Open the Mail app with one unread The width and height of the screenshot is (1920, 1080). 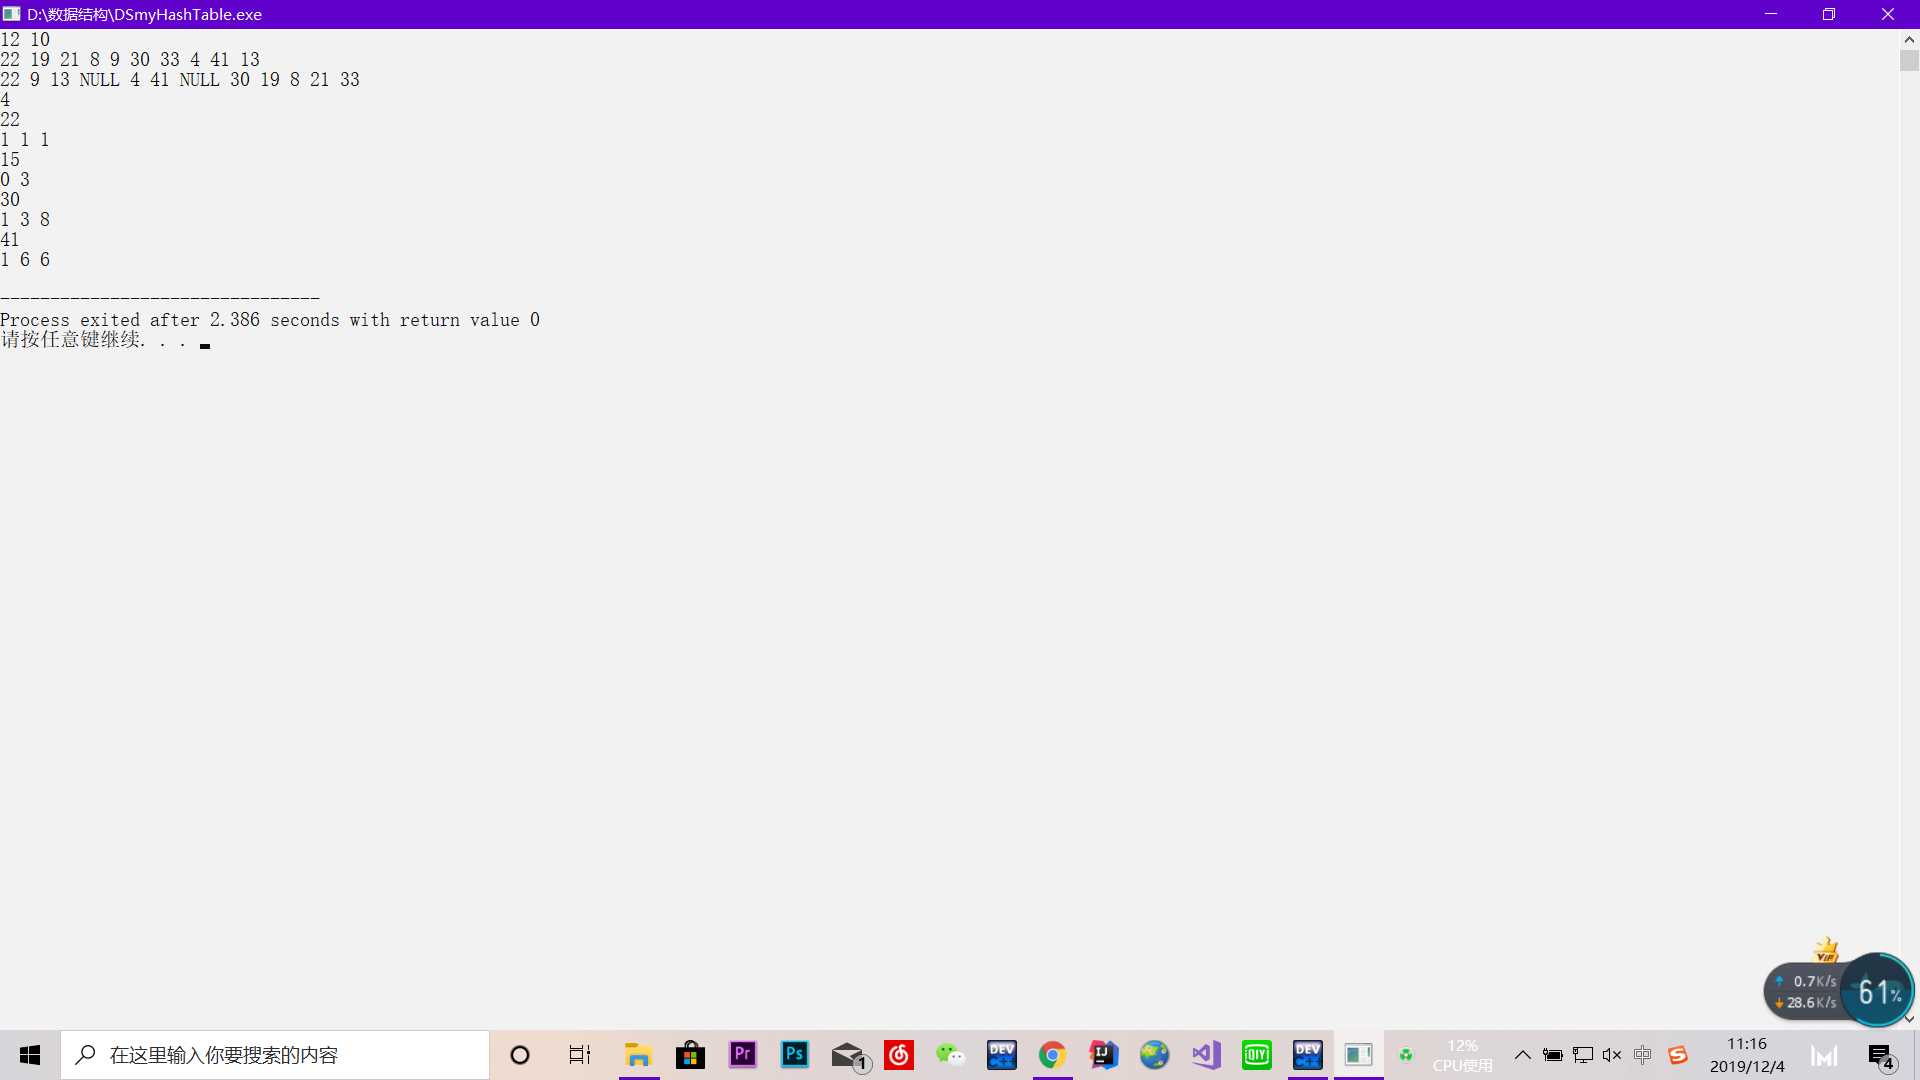[850, 1056]
